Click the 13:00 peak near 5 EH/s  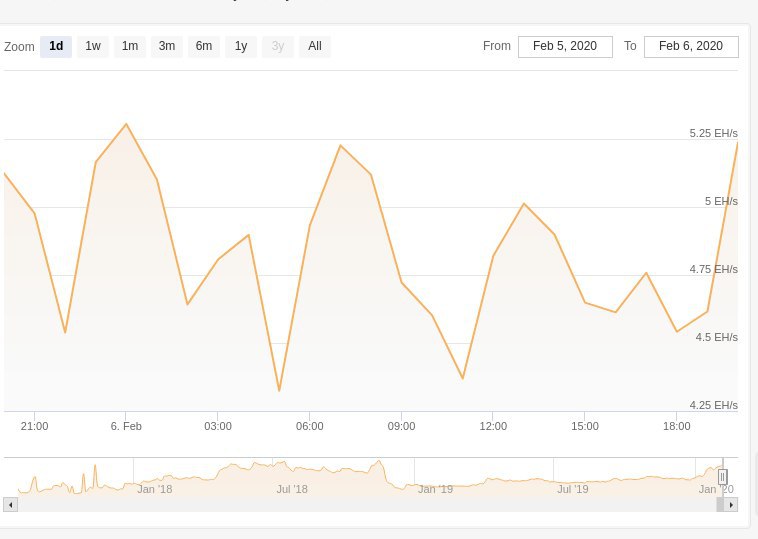pos(524,204)
